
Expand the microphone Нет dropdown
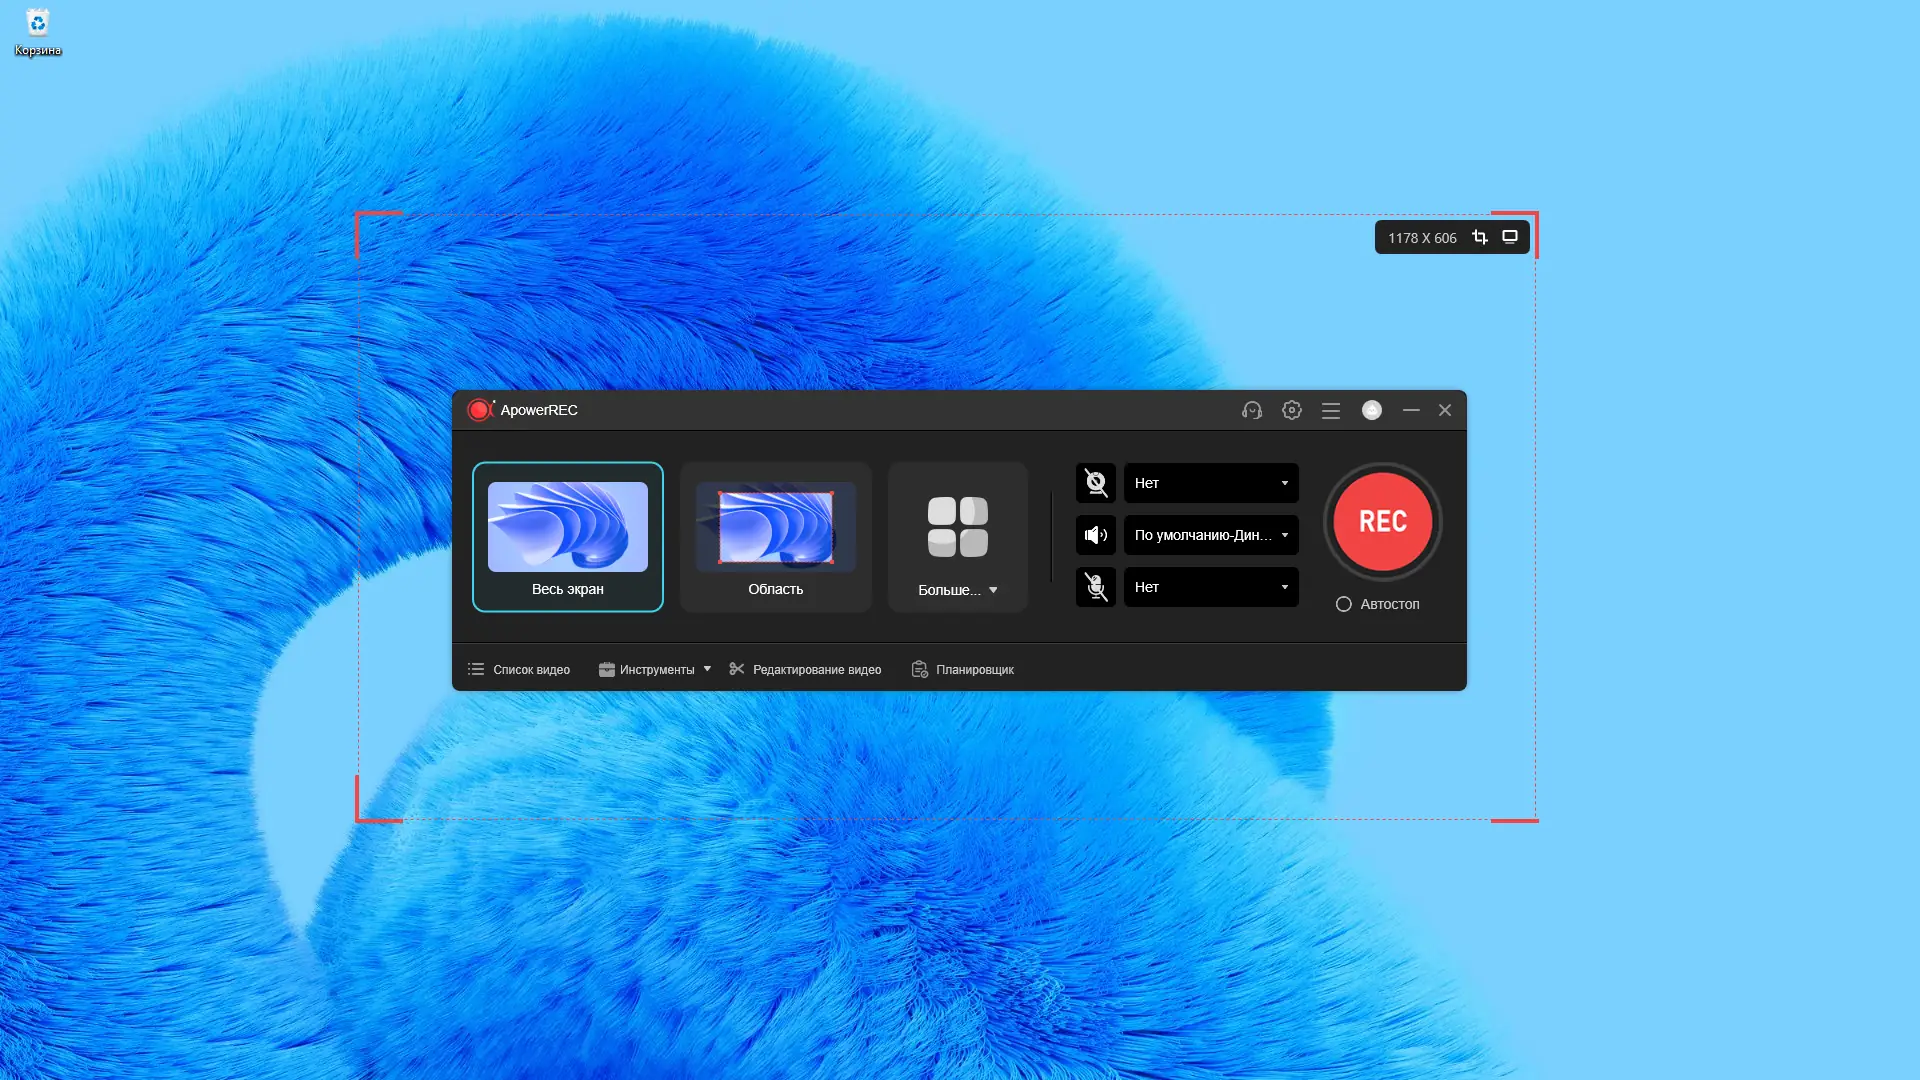pos(1211,587)
